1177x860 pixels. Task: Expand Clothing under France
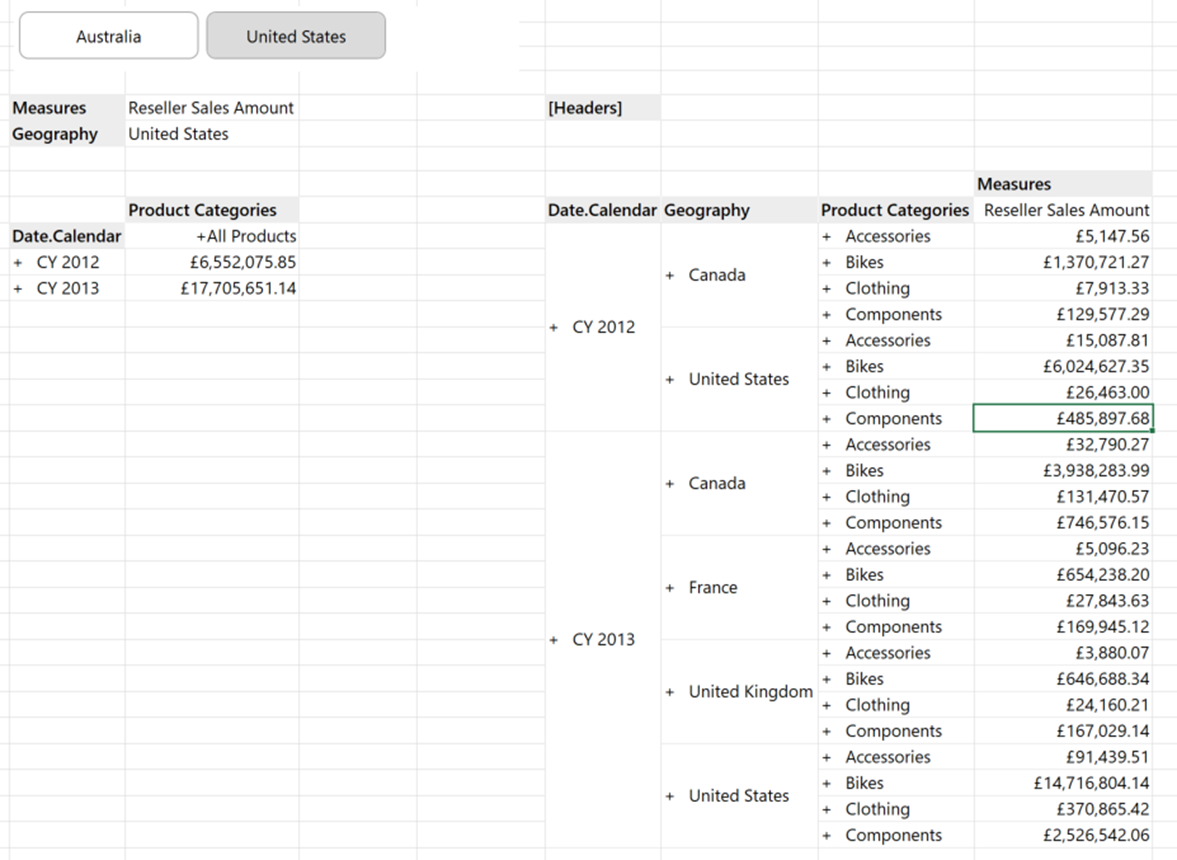(x=826, y=601)
